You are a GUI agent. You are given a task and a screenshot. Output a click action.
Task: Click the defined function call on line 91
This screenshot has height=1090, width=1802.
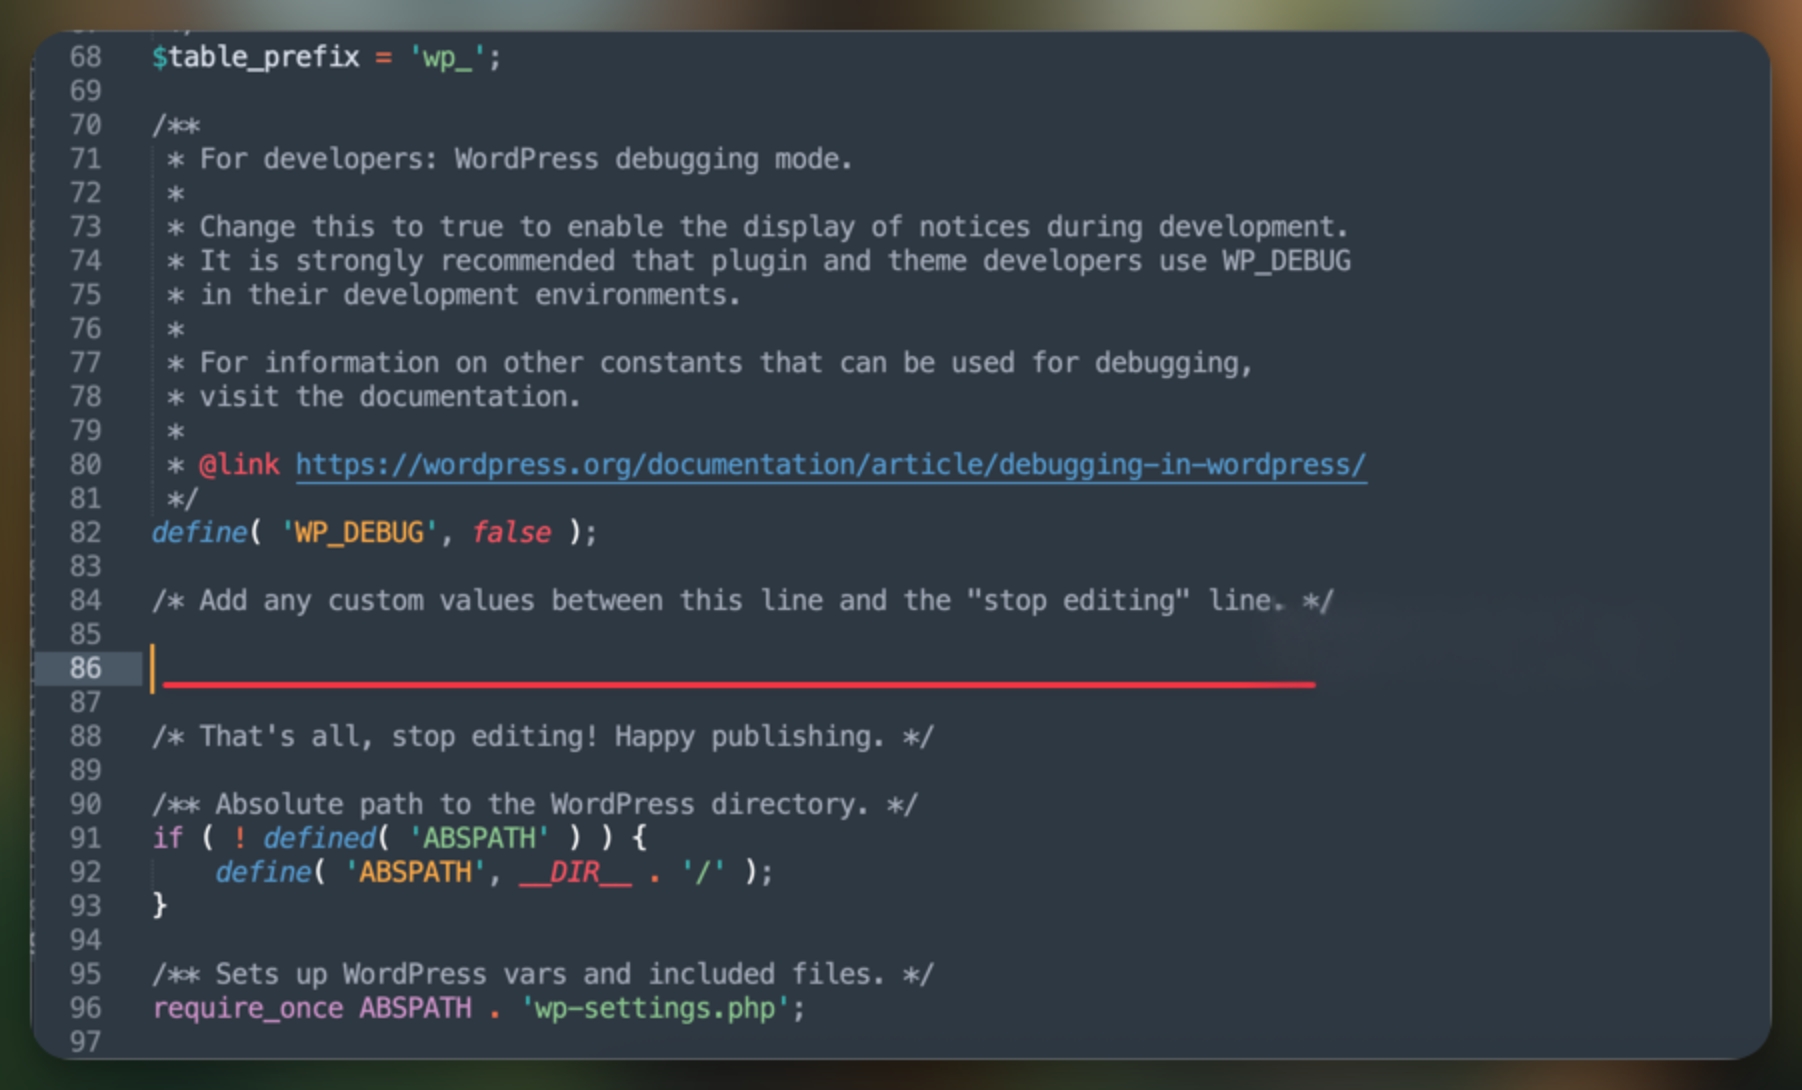click(x=319, y=838)
